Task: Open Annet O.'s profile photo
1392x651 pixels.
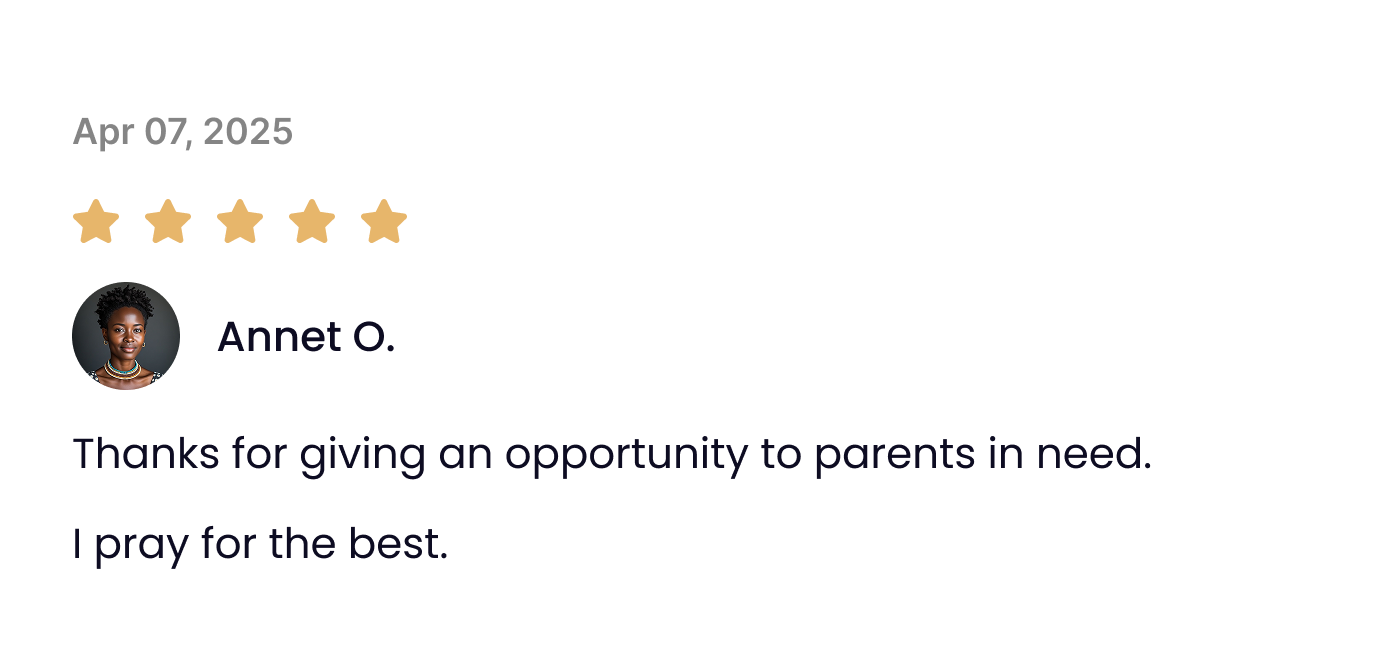Action: 126,336
